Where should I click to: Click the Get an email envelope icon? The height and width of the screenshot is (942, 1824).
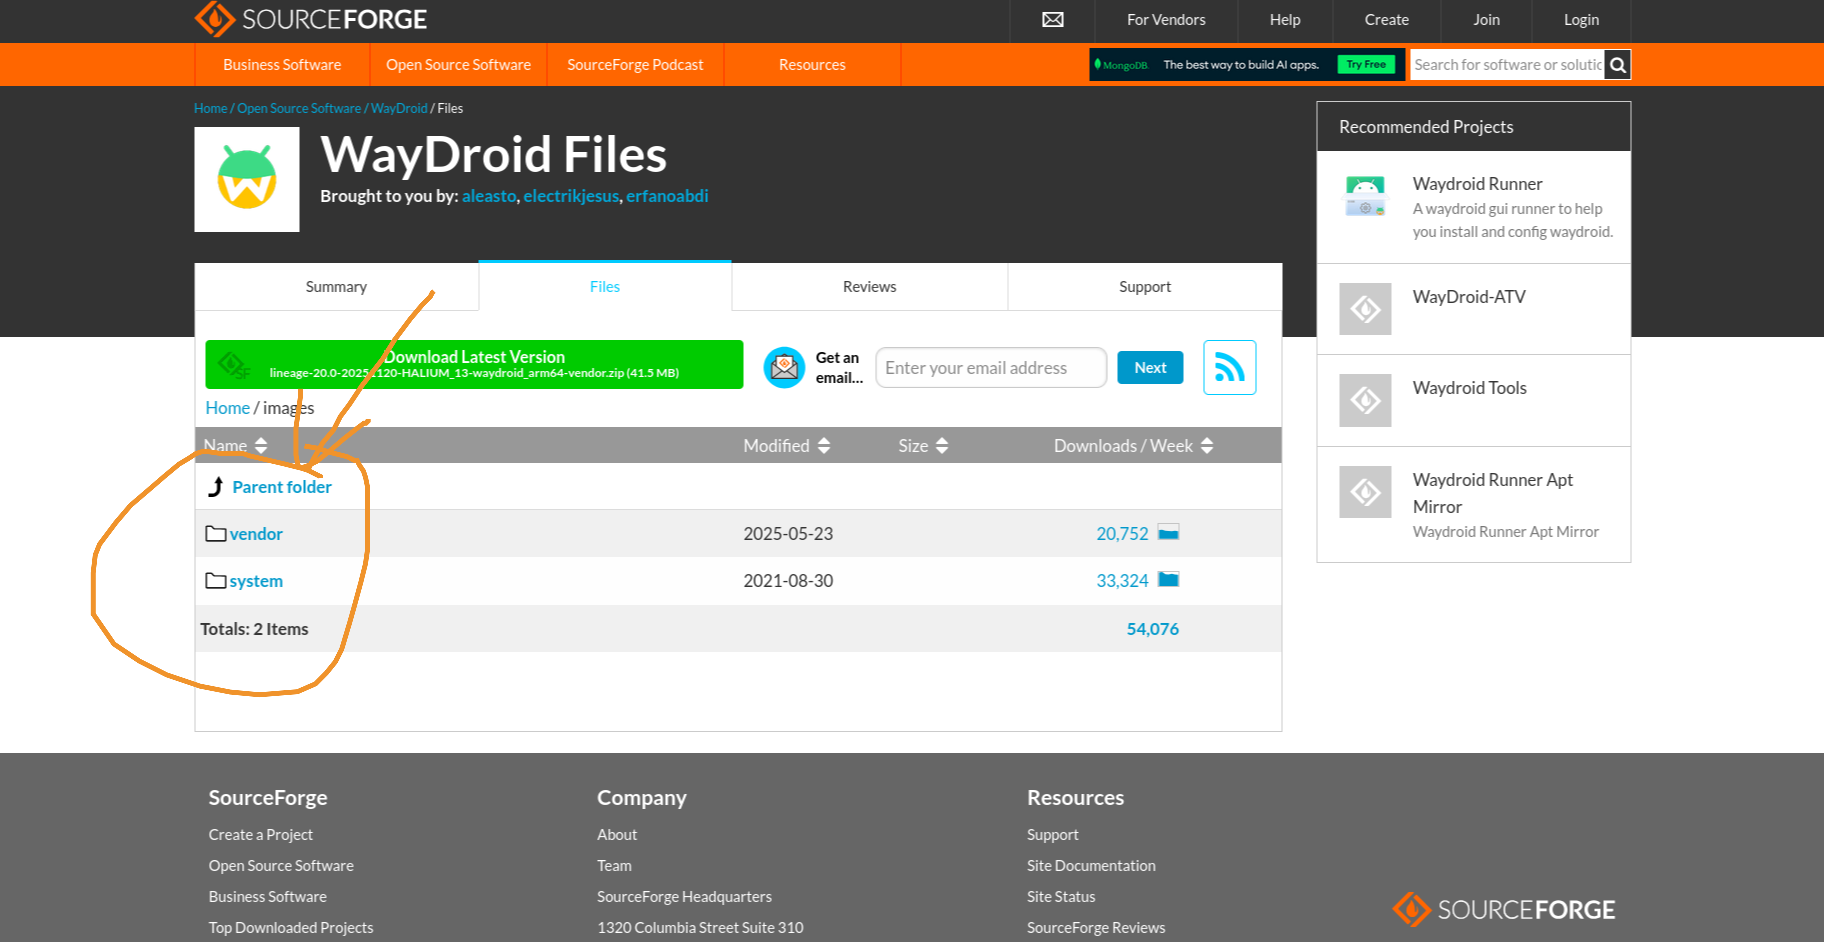click(x=784, y=367)
